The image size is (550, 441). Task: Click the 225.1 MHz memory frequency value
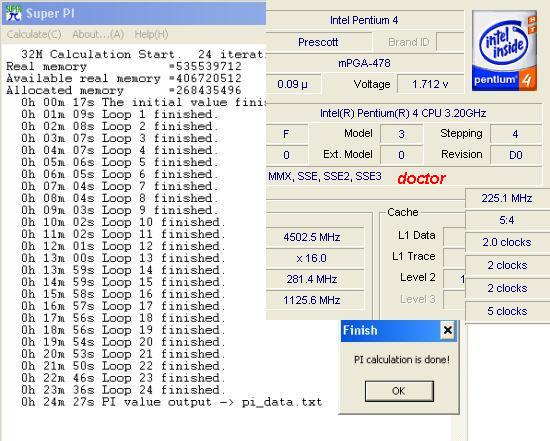[507, 198]
